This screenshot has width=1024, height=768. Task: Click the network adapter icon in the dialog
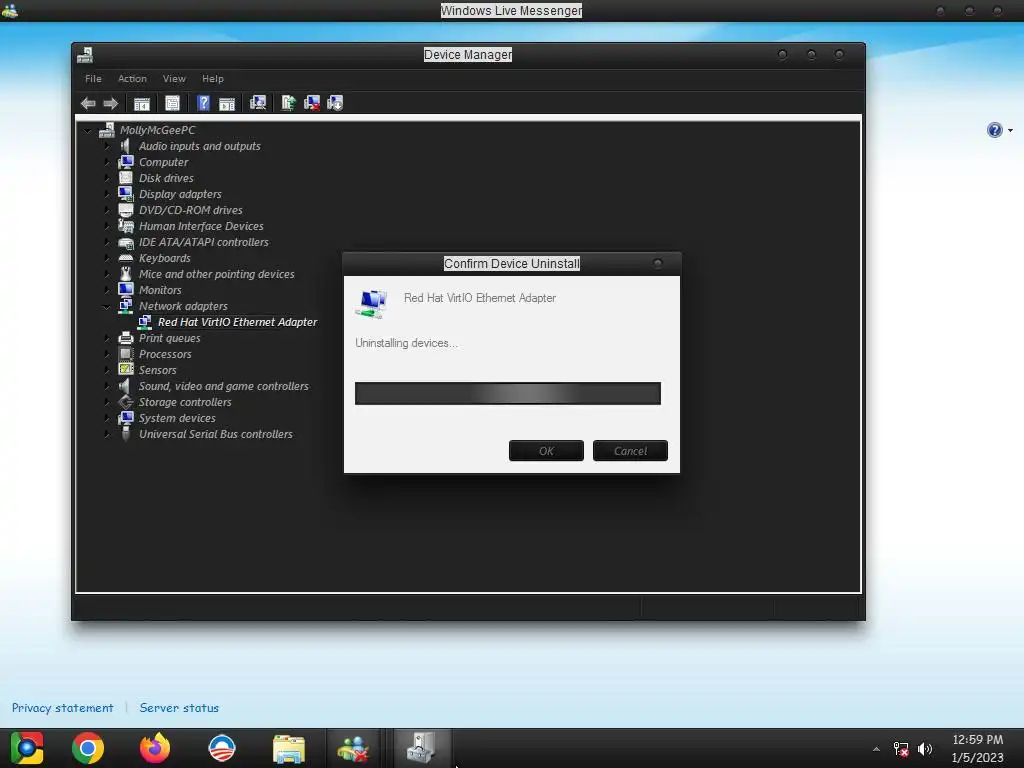[x=372, y=304]
